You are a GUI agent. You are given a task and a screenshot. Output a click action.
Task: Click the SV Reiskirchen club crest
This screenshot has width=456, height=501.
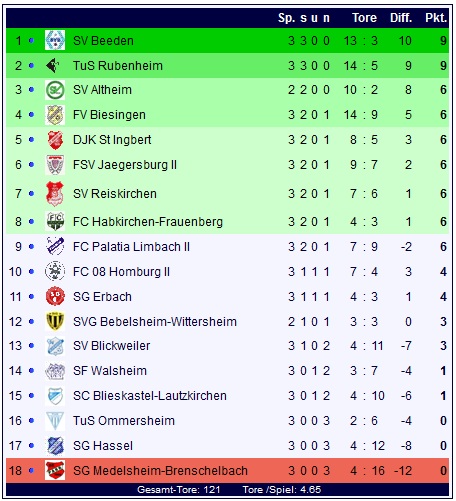[55, 194]
